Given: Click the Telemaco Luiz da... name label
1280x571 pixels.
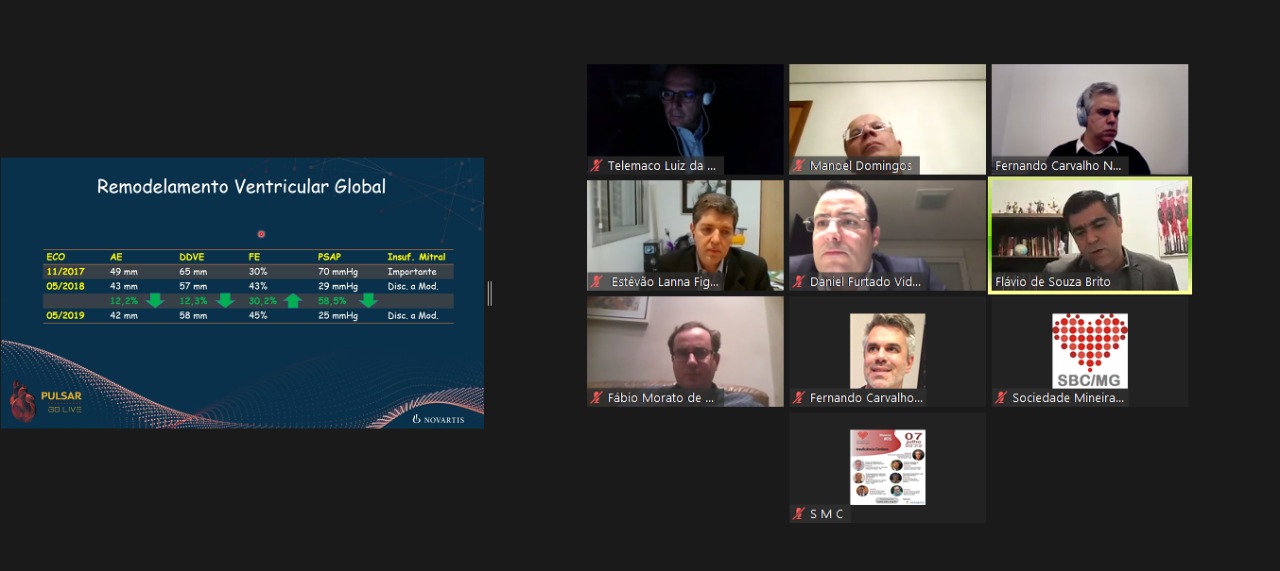Looking at the screenshot, I should tap(661, 166).
